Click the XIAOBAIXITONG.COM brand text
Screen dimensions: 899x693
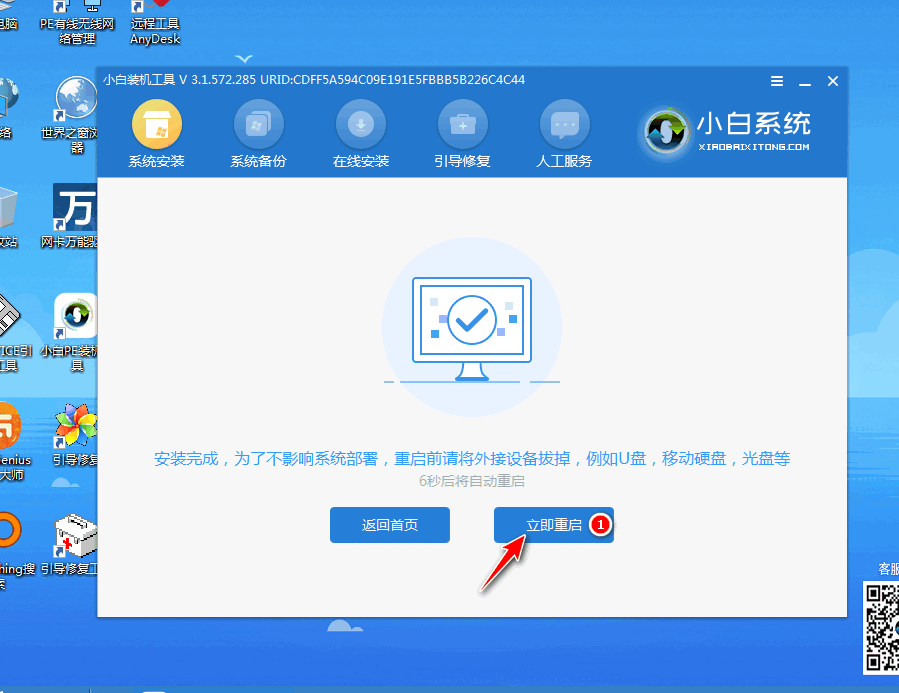tap(754, 147)
